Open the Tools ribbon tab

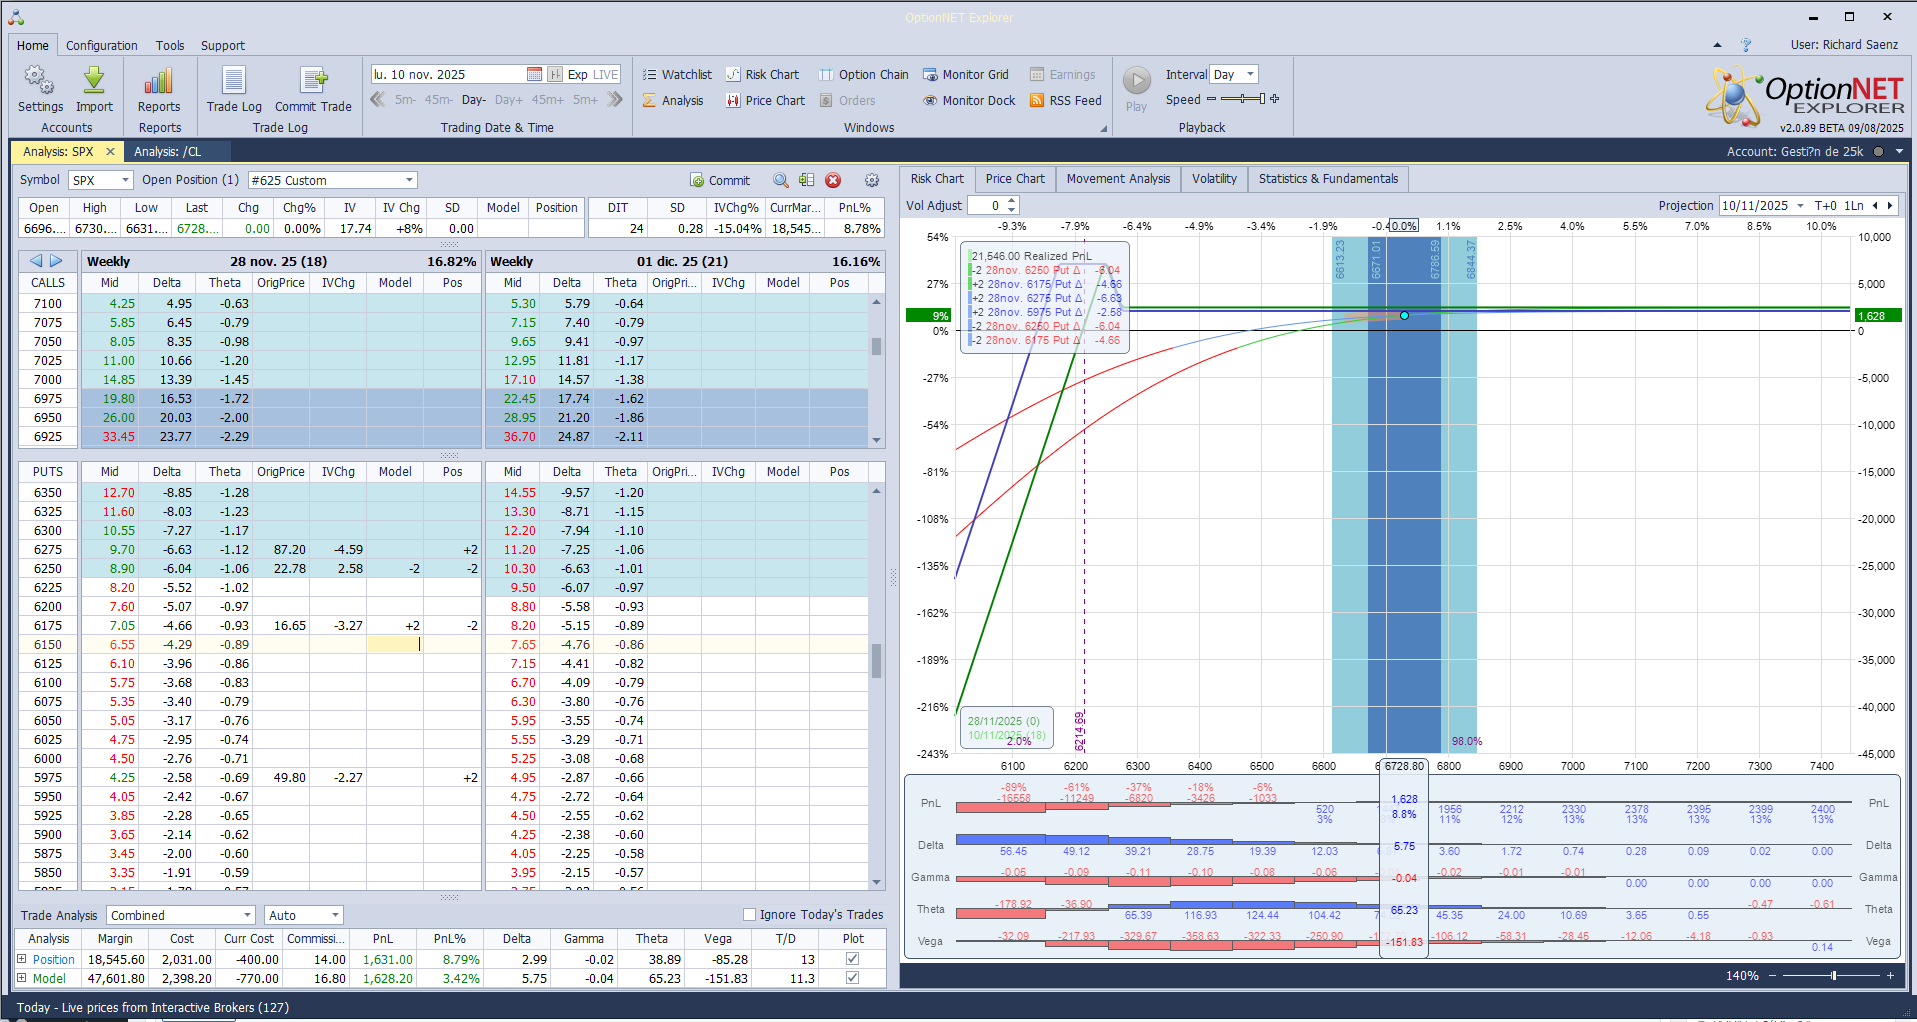tap(170, 45)
